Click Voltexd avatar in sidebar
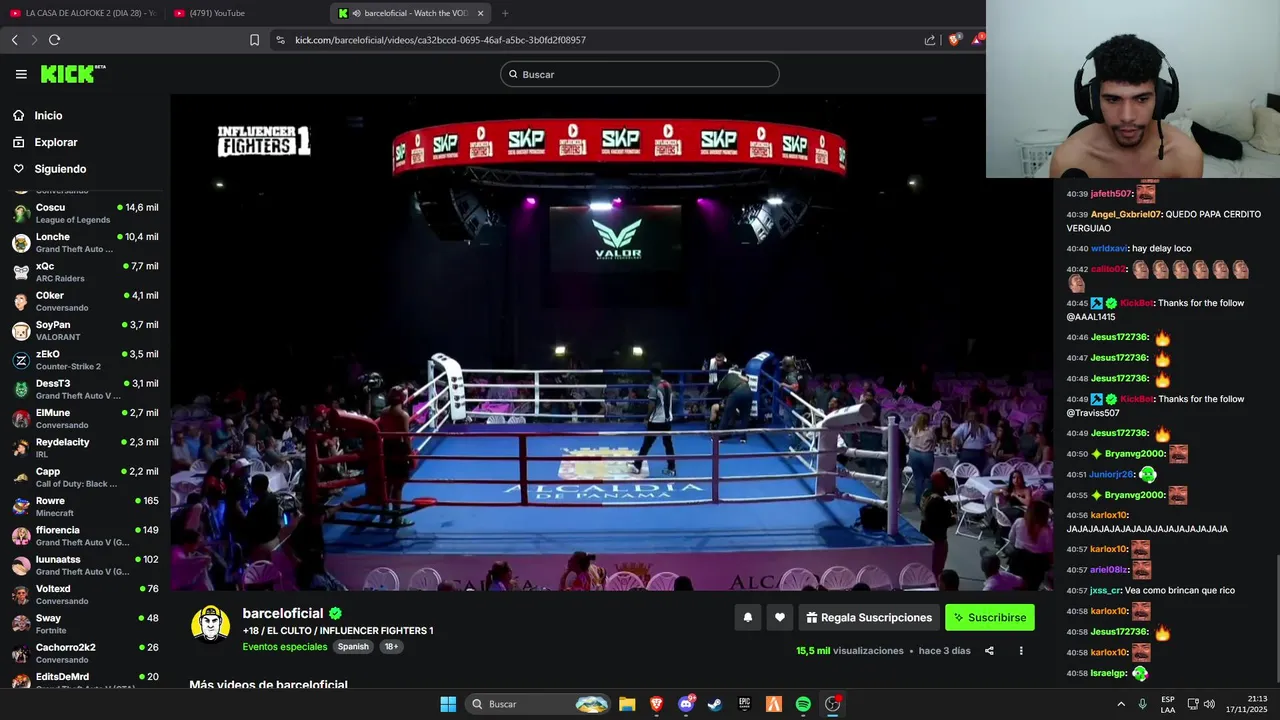The width and height of the screenshot is (1280, 720). 21,595
